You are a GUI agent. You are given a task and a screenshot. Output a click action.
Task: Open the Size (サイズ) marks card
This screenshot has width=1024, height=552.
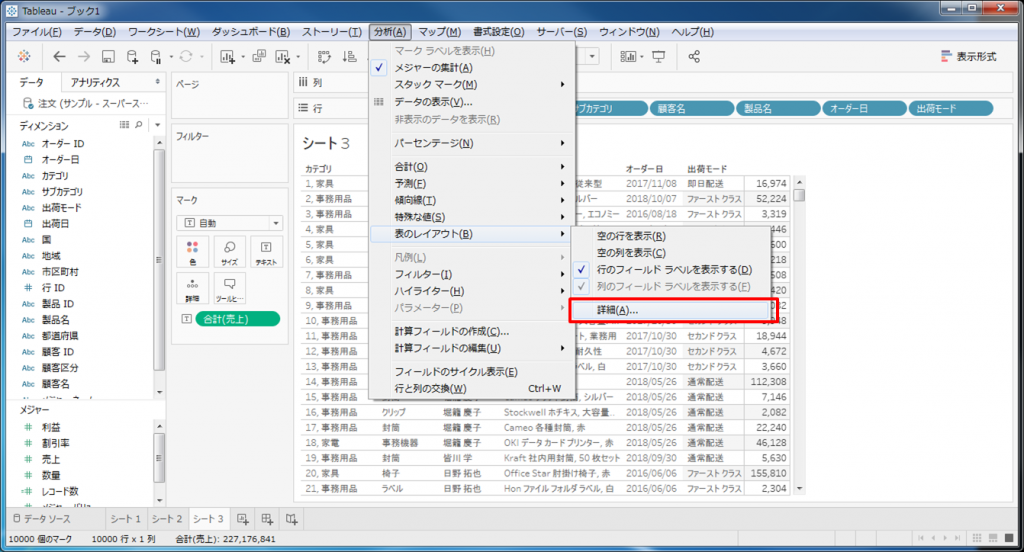[x=229, y=250]
